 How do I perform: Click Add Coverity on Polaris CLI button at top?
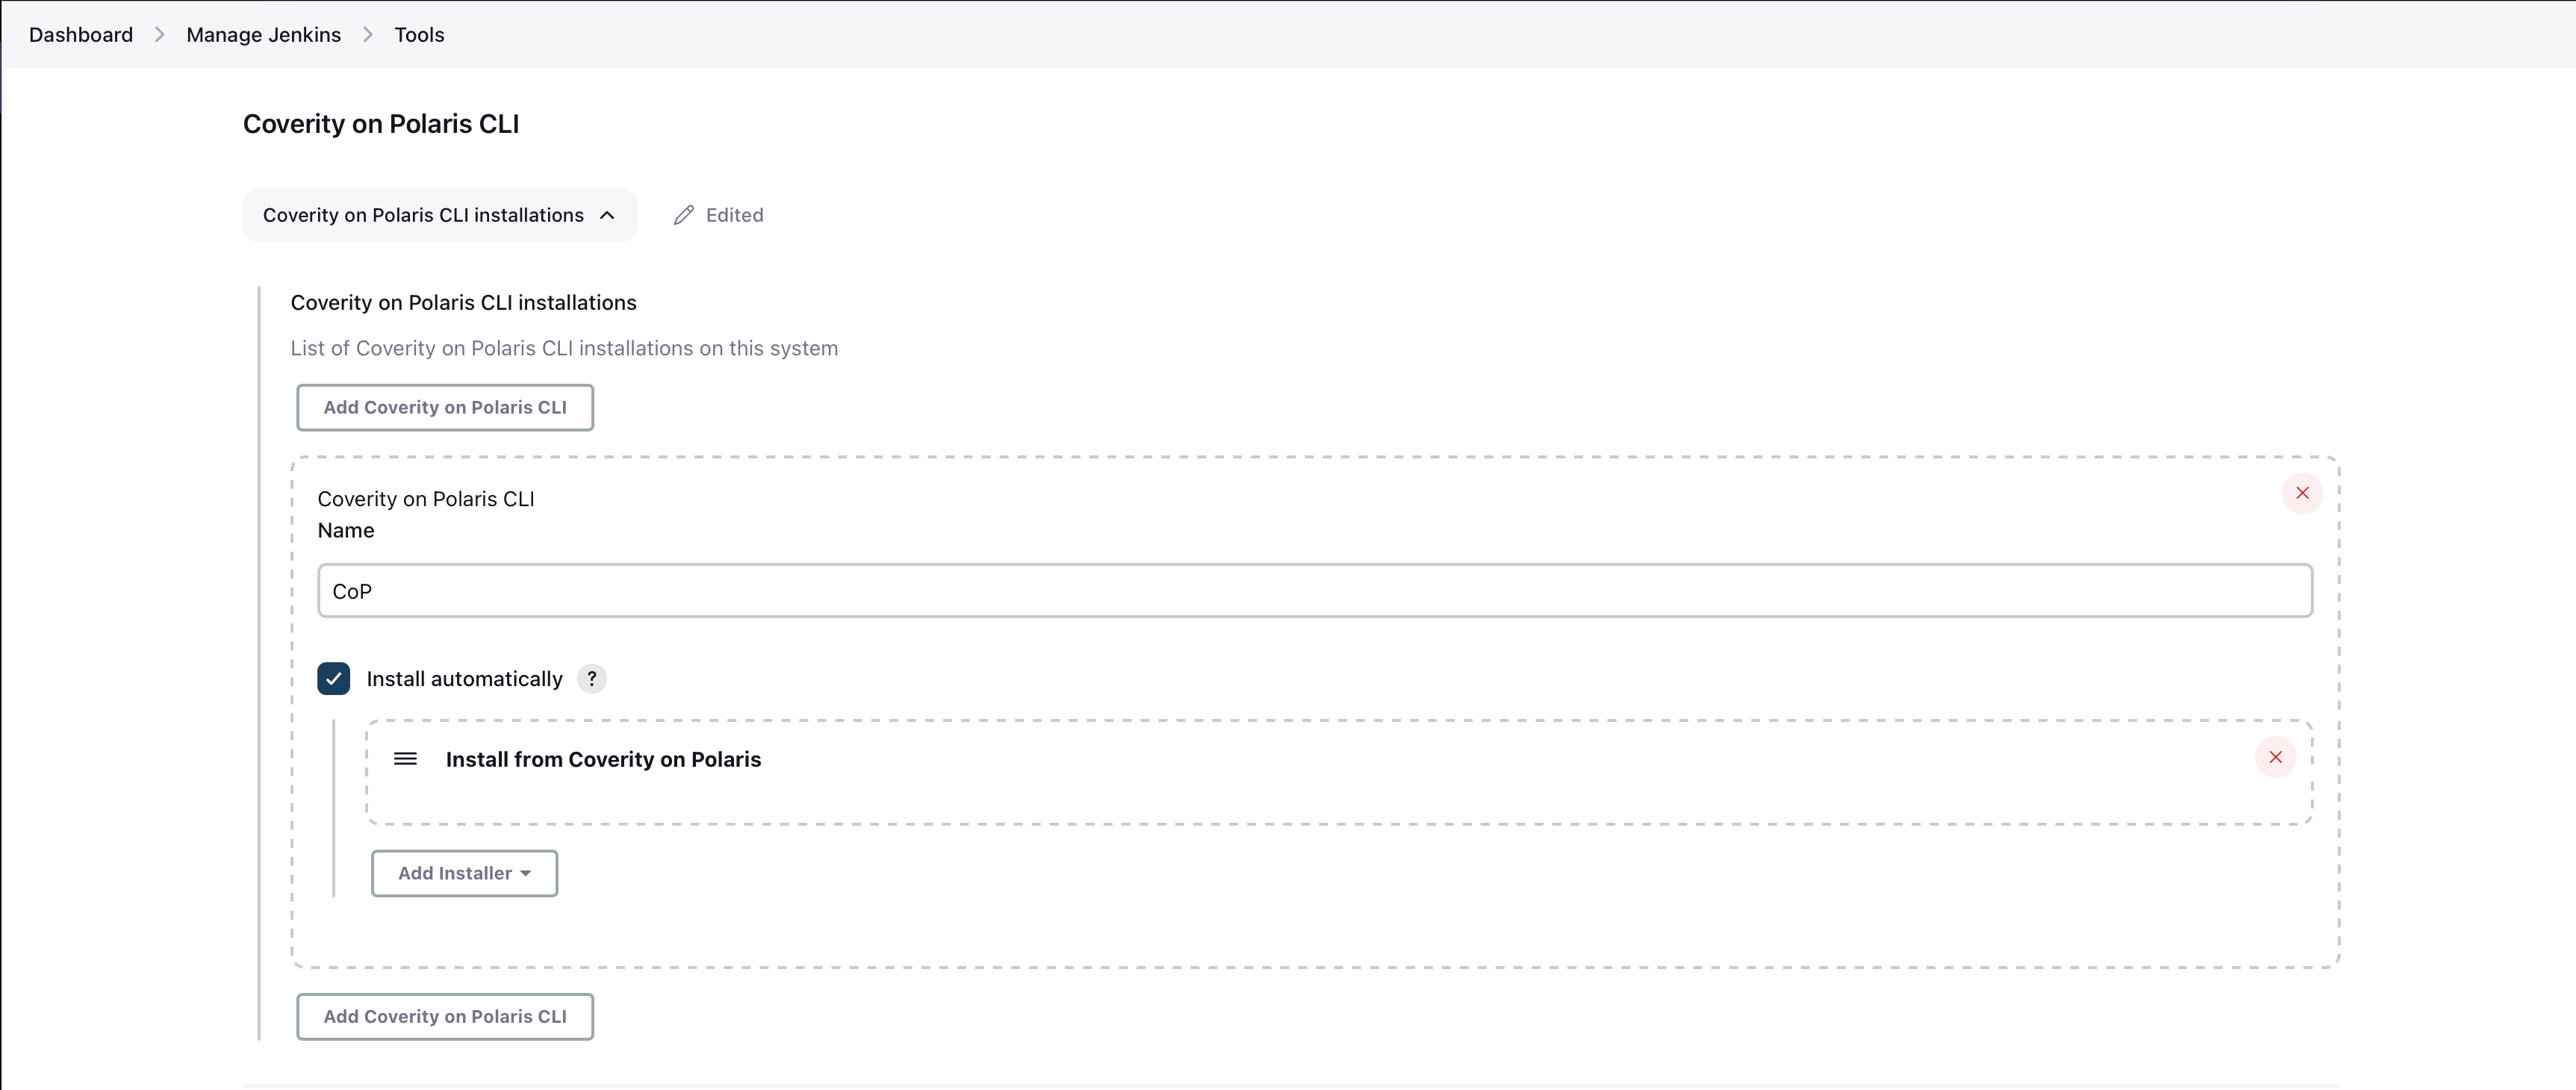point(444,407)
